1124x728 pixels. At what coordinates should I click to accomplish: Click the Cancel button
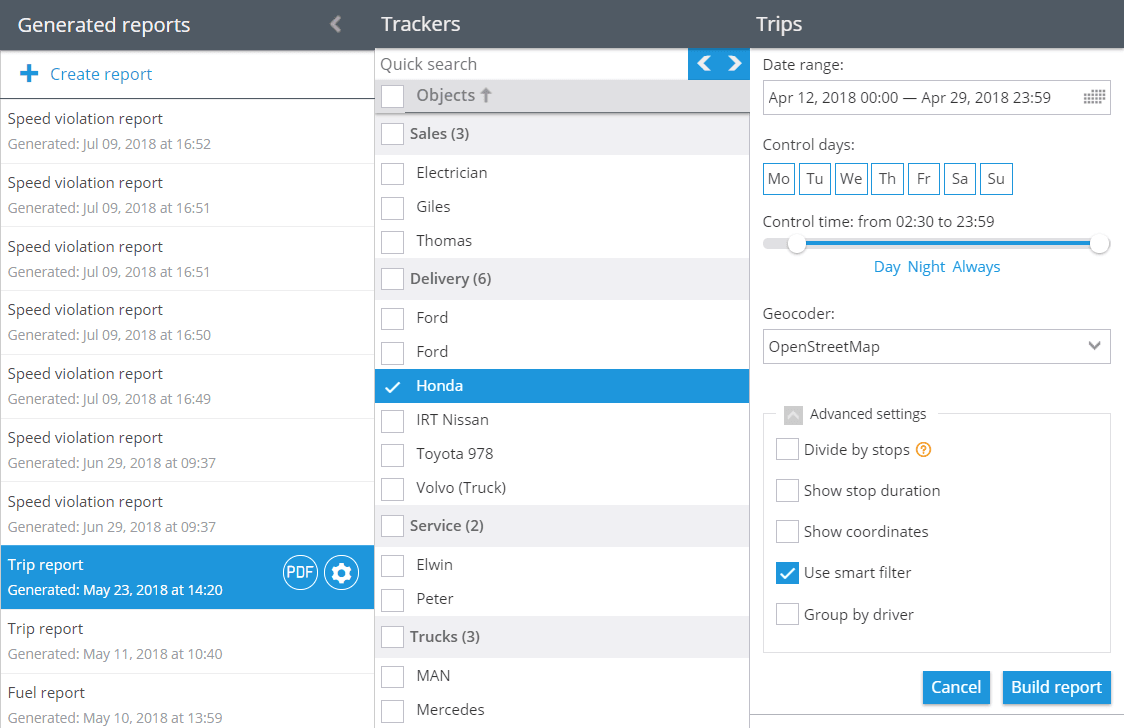tap(956, 687)
